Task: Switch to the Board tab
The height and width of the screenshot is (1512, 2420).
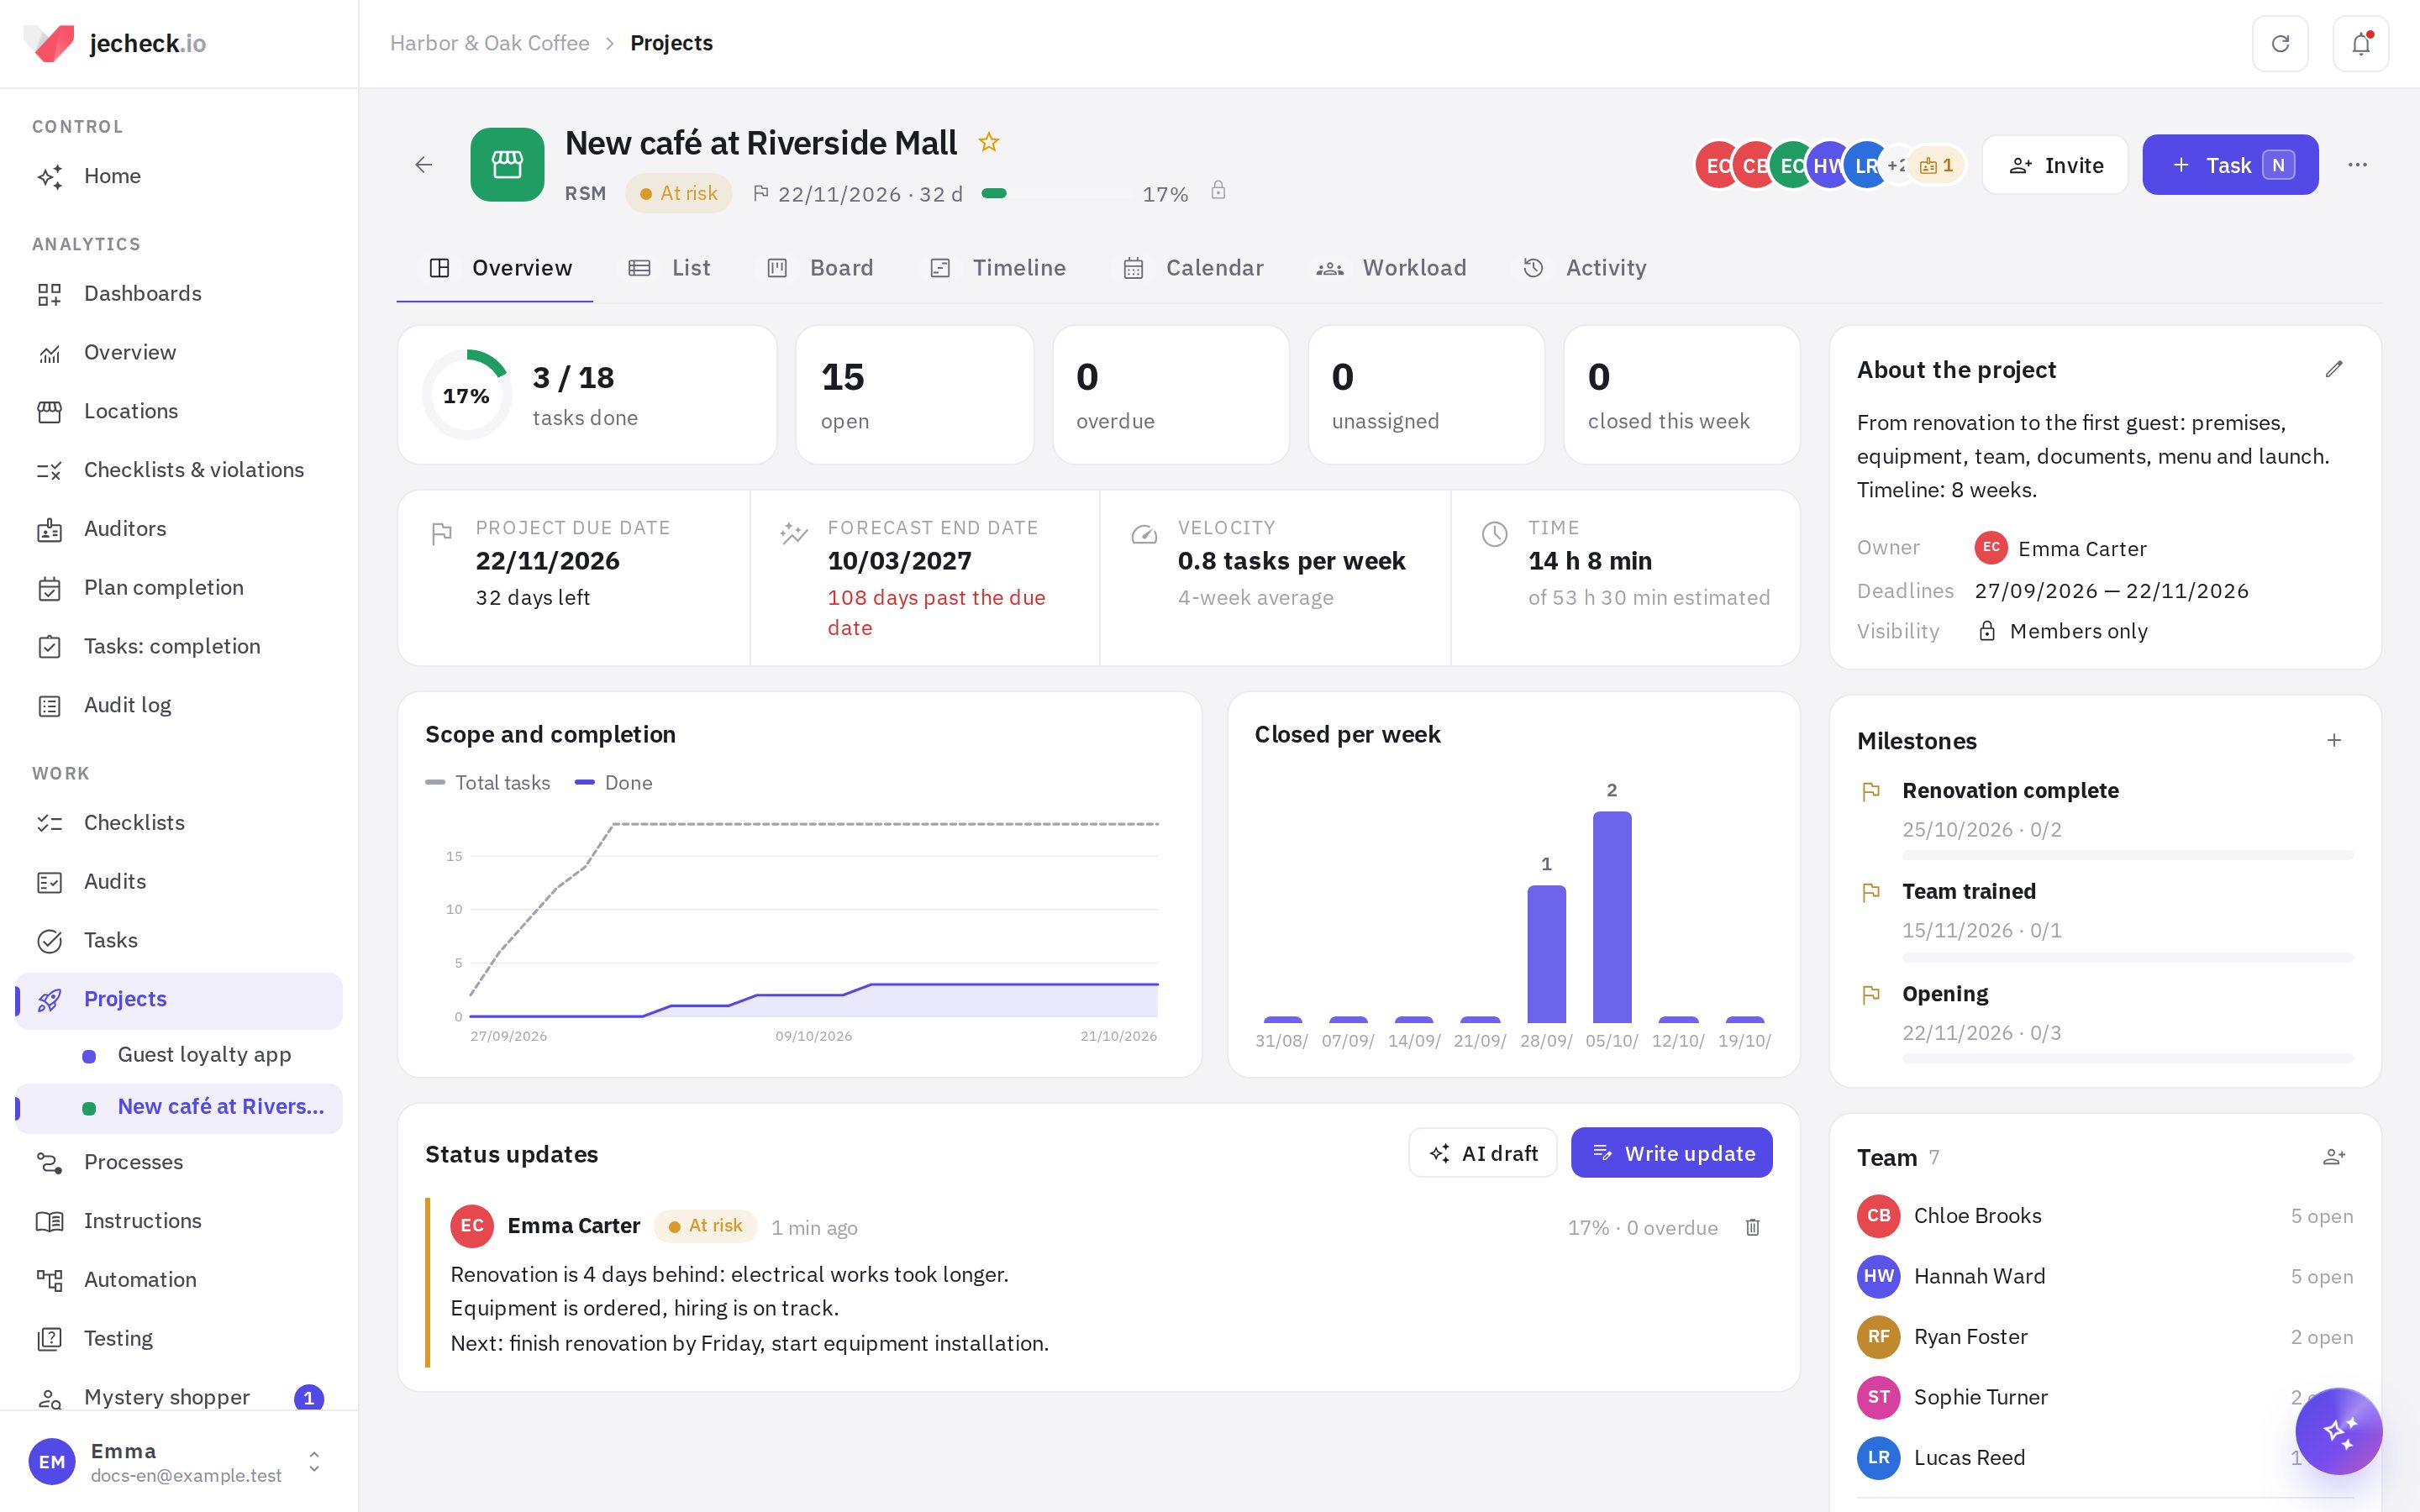Action: click(x=820, y=268)
